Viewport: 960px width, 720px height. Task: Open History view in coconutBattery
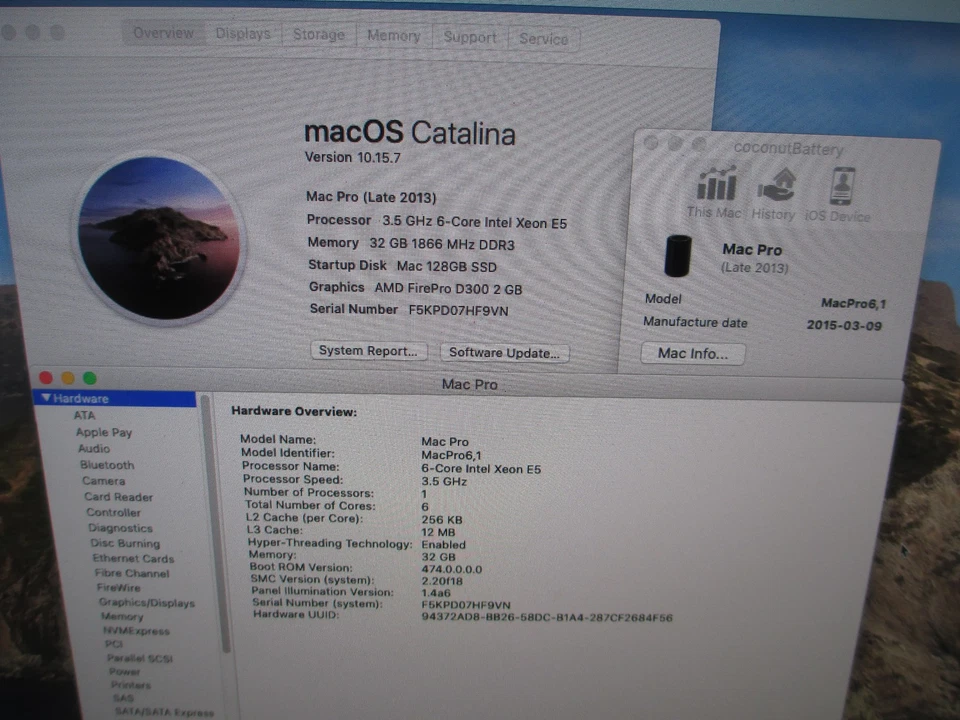(x=773, y=192)
